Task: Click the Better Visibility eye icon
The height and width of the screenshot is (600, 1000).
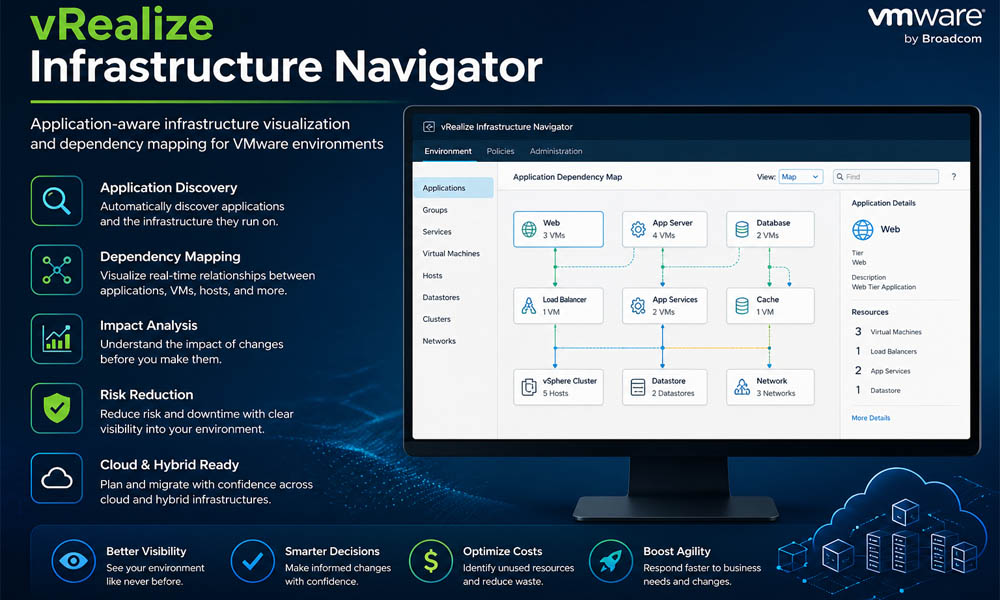Action: (73, 562)
